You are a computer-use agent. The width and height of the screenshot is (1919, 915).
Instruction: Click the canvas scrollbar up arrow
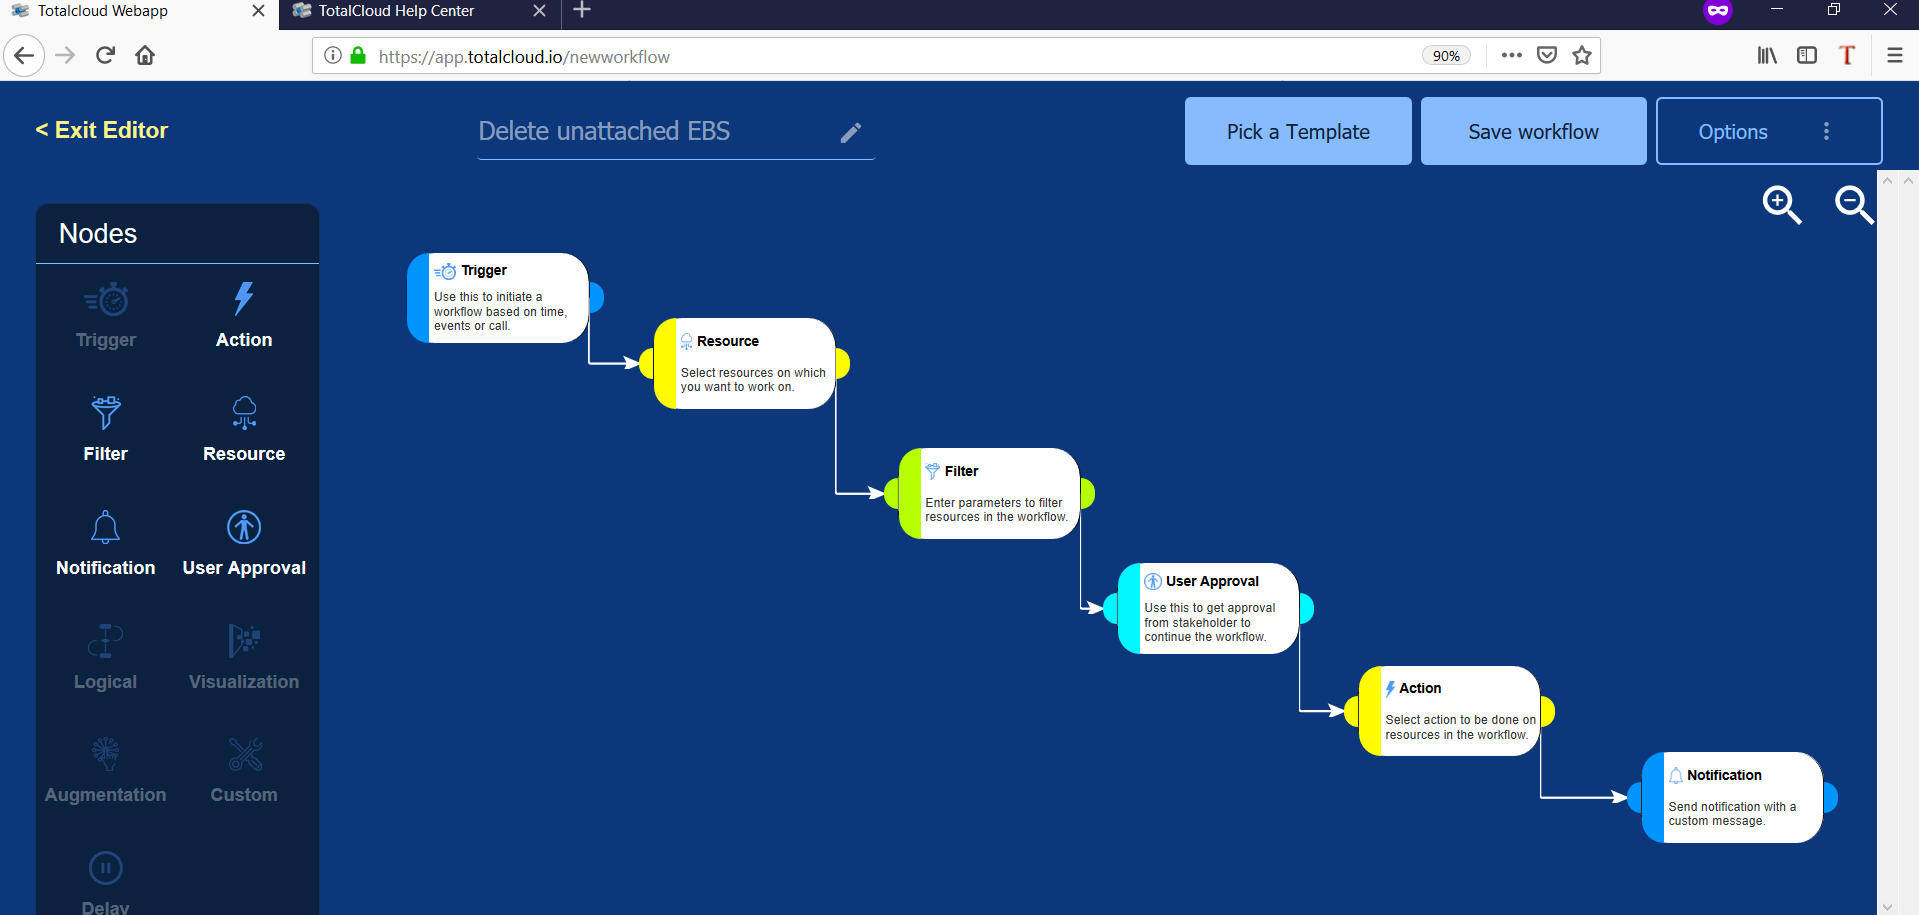[1887, 181]
